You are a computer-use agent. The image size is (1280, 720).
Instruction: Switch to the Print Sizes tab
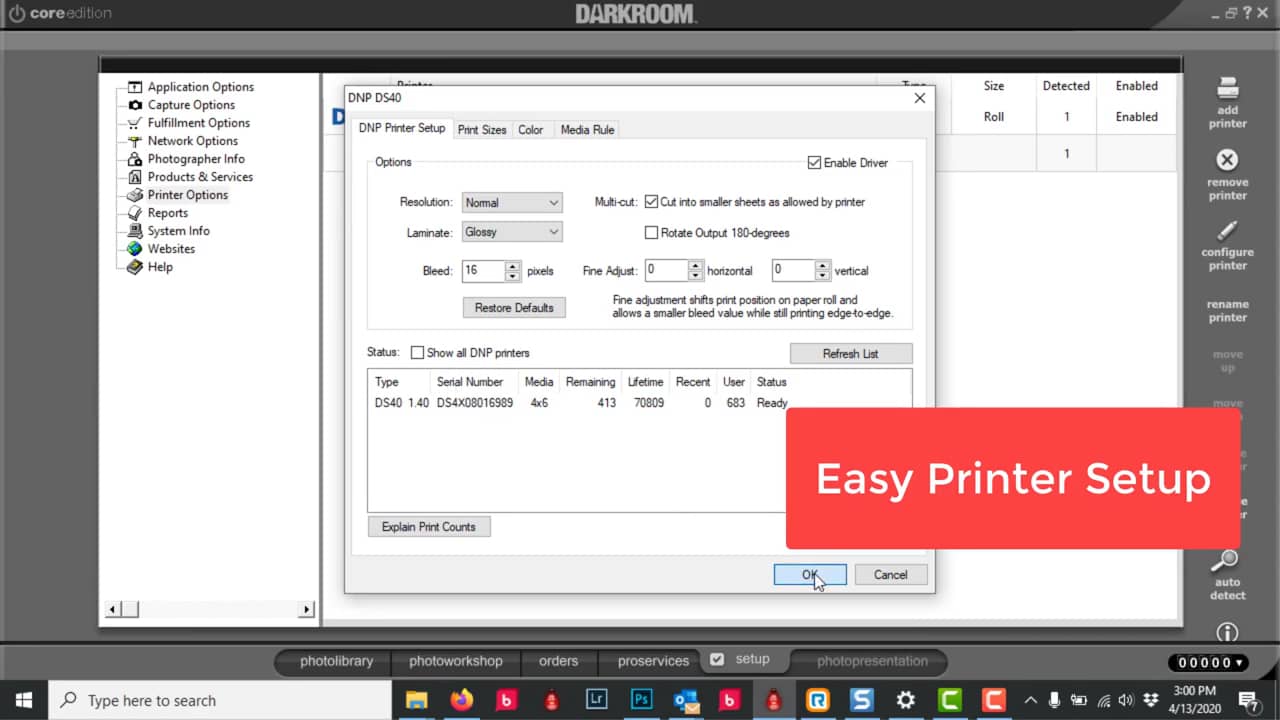coord(482,130)
